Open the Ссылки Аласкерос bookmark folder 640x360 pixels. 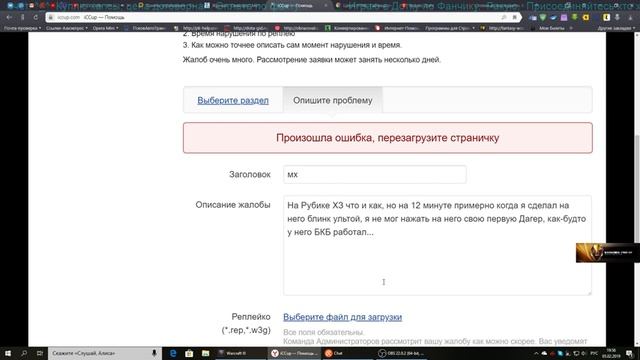67,28
